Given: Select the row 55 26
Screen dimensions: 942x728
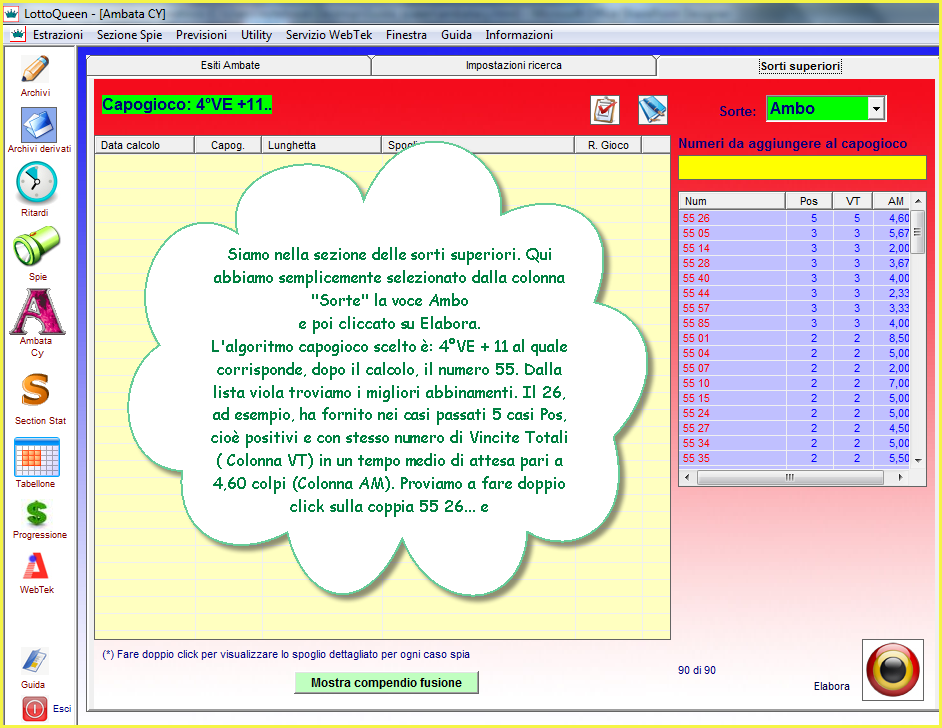Looking at the screenshot, I should pos(795,218).
